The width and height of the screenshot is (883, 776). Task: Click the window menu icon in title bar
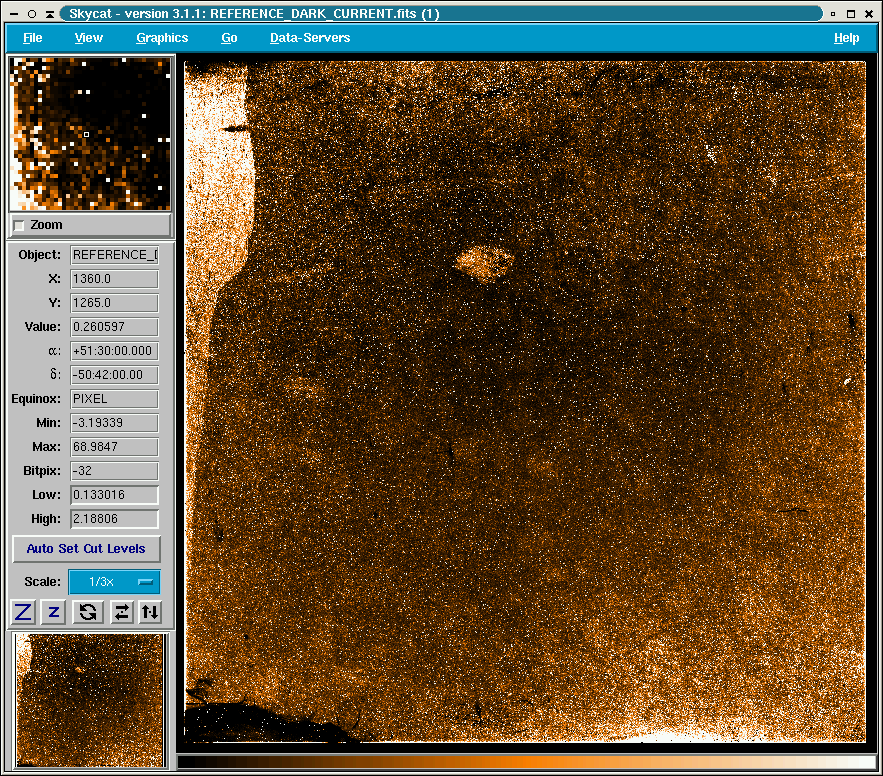pos(16,14)
